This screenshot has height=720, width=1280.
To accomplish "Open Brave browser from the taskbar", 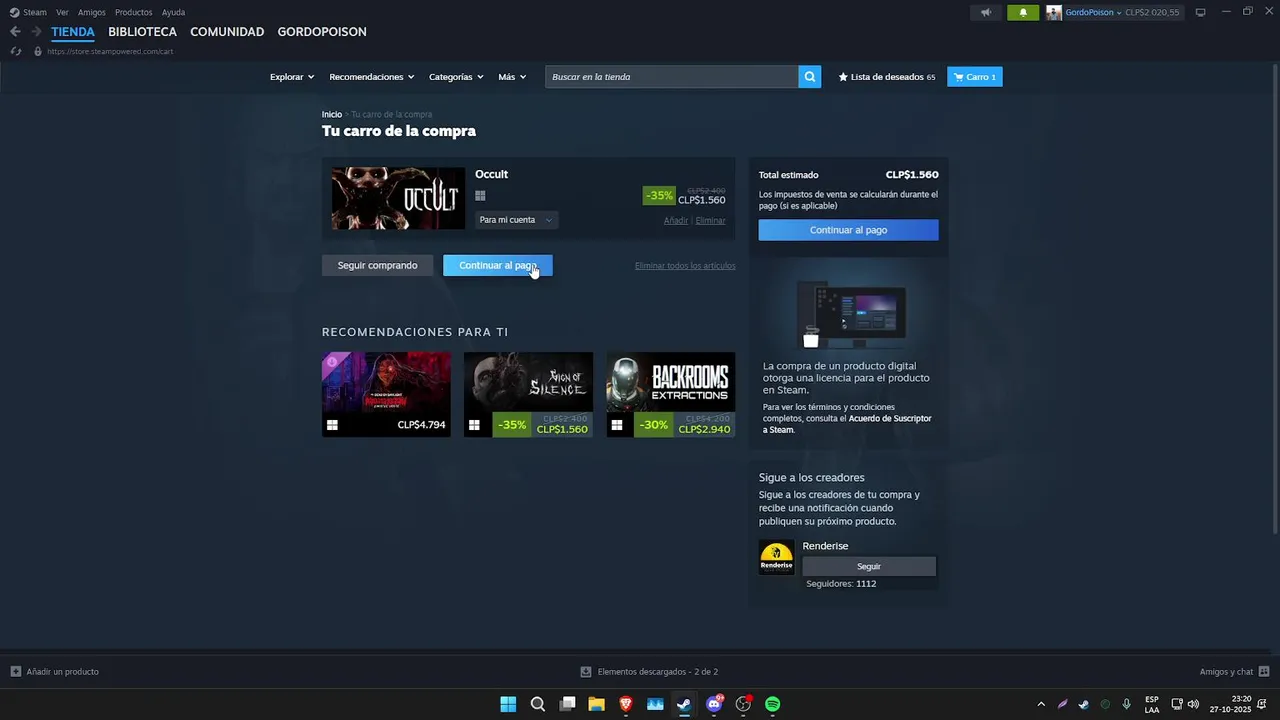I will pos(626,704).
